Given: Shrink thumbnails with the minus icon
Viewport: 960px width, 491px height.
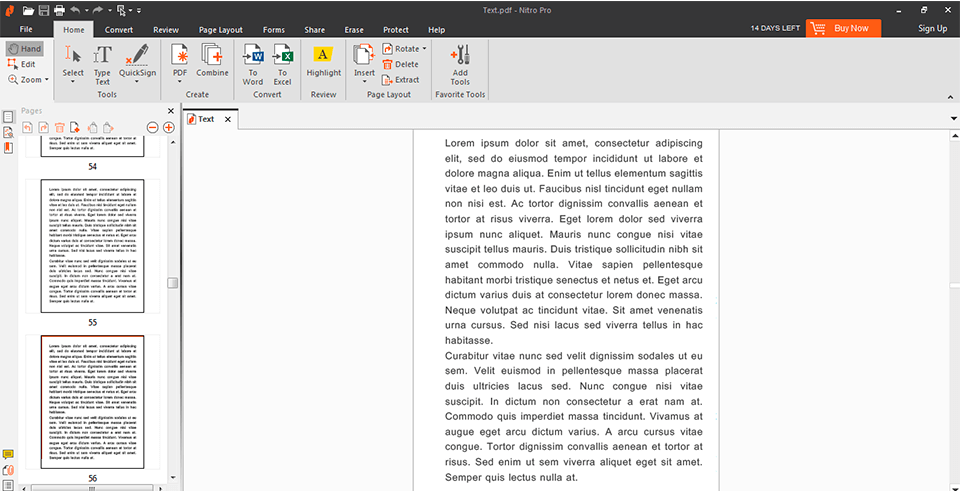Looking at the screenshot, I should pos(153,128).
